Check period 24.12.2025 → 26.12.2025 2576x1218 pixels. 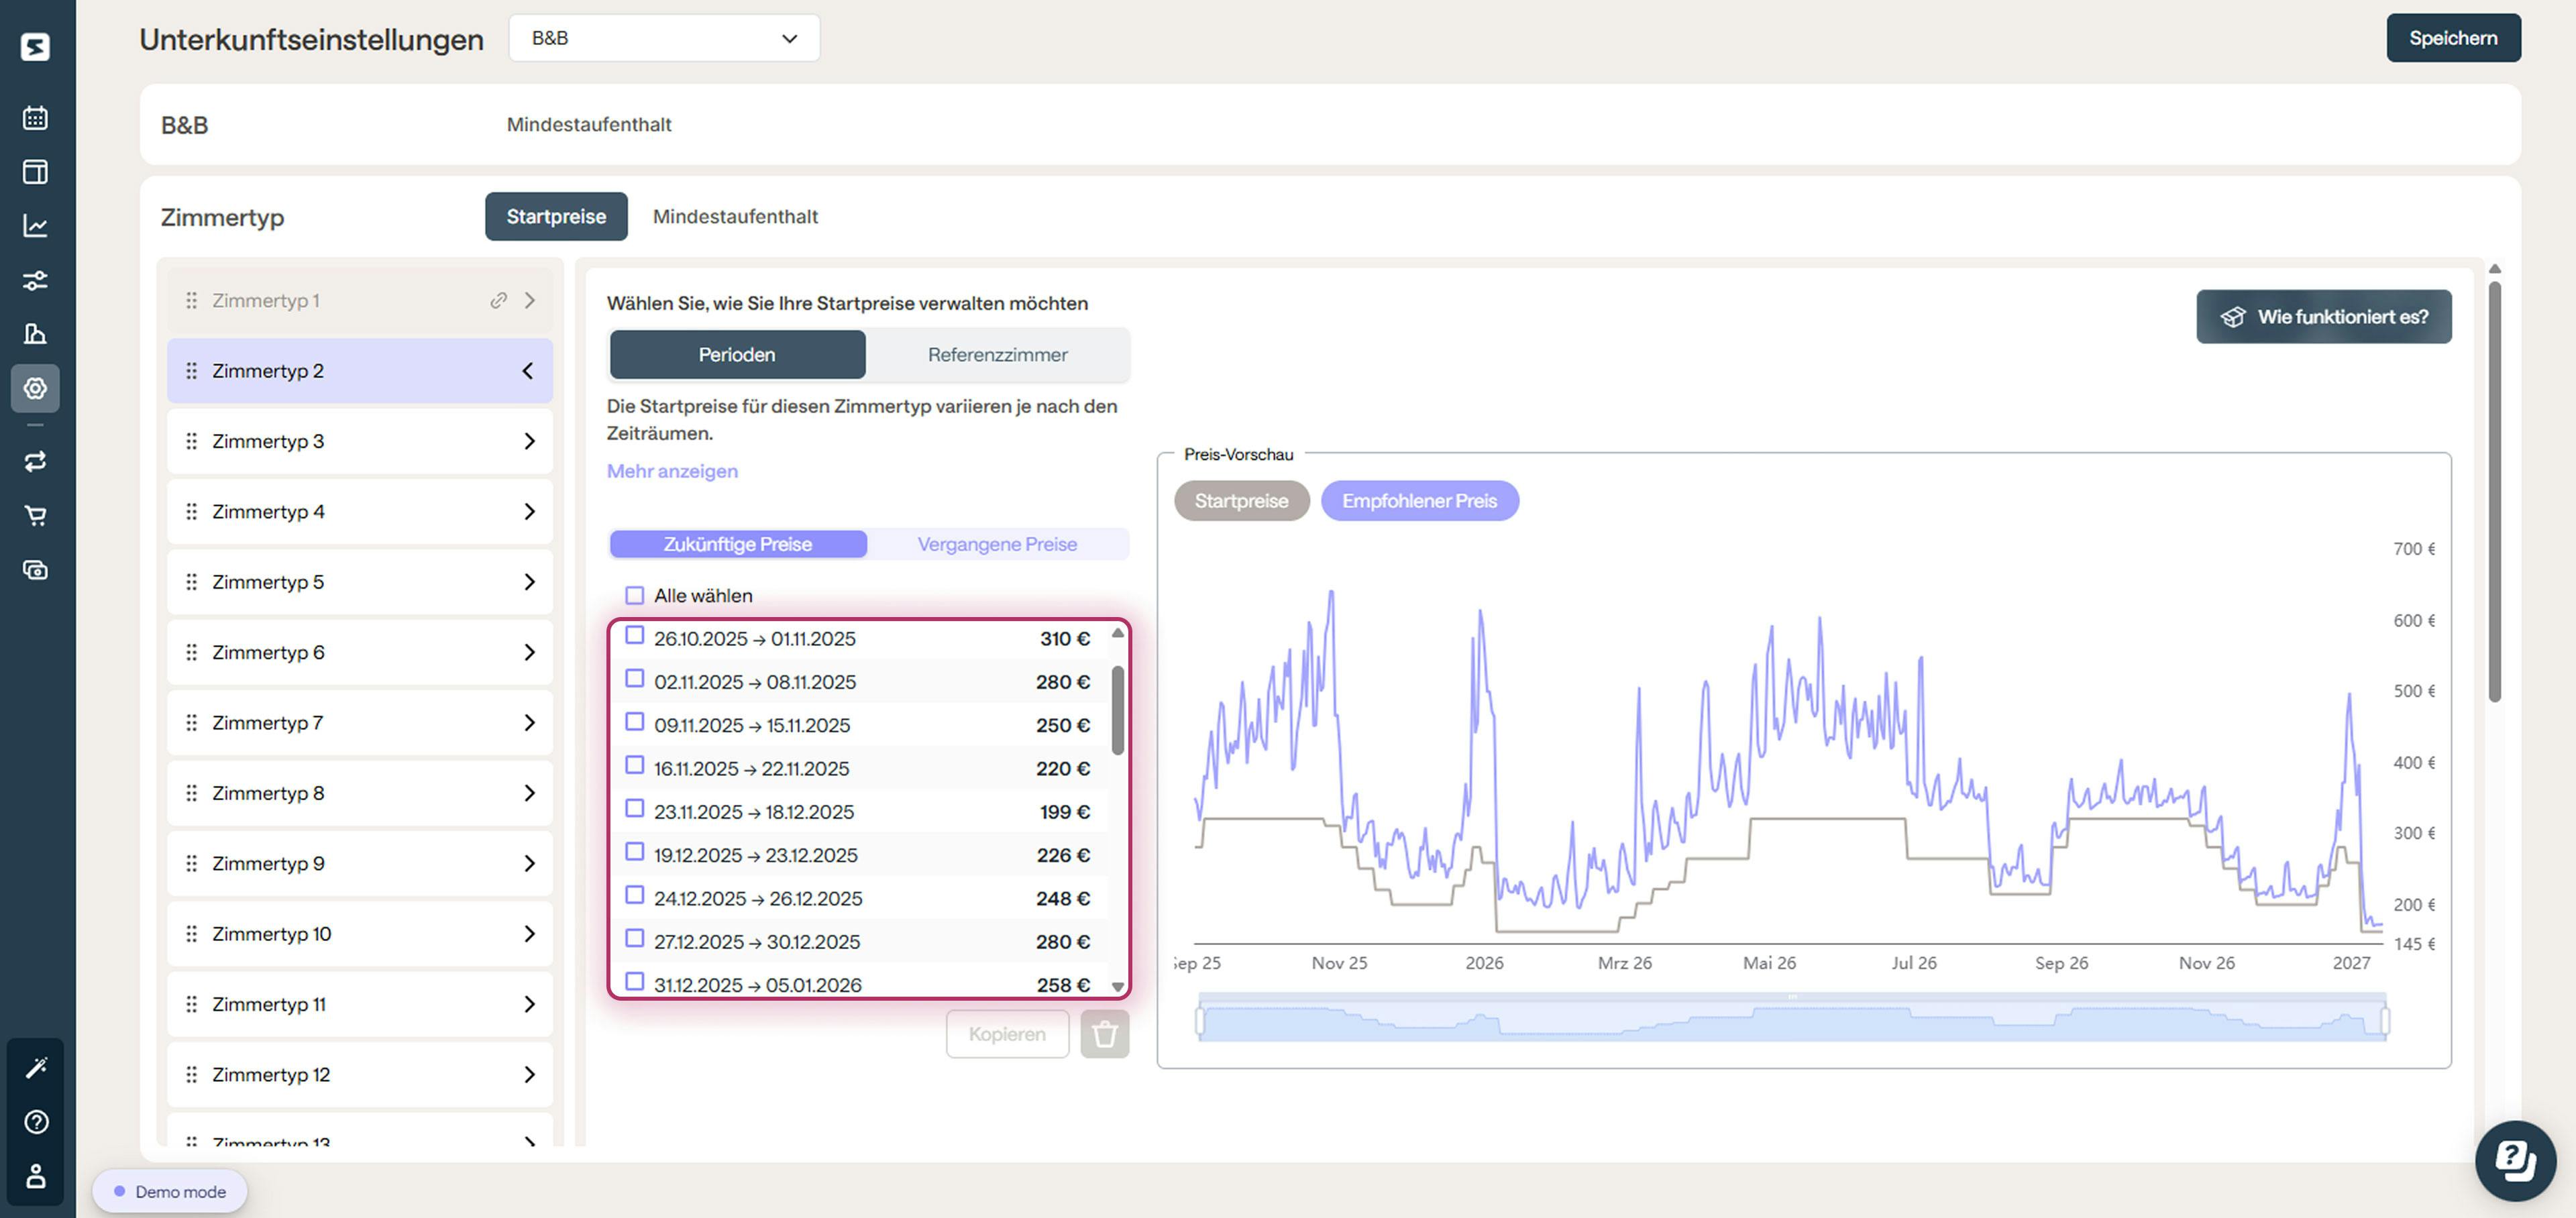[x=634, y=895]
